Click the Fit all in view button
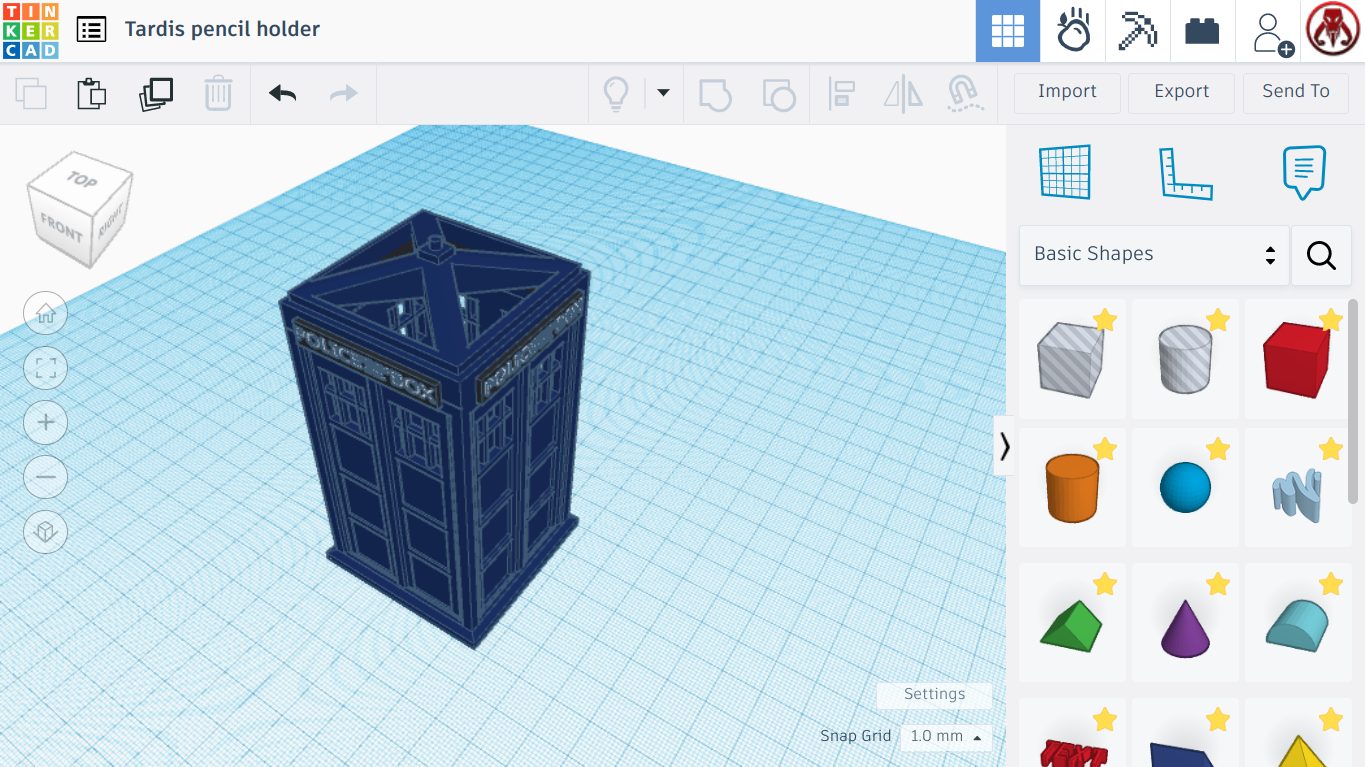The image size is (1365, 767). pos(45,368)
